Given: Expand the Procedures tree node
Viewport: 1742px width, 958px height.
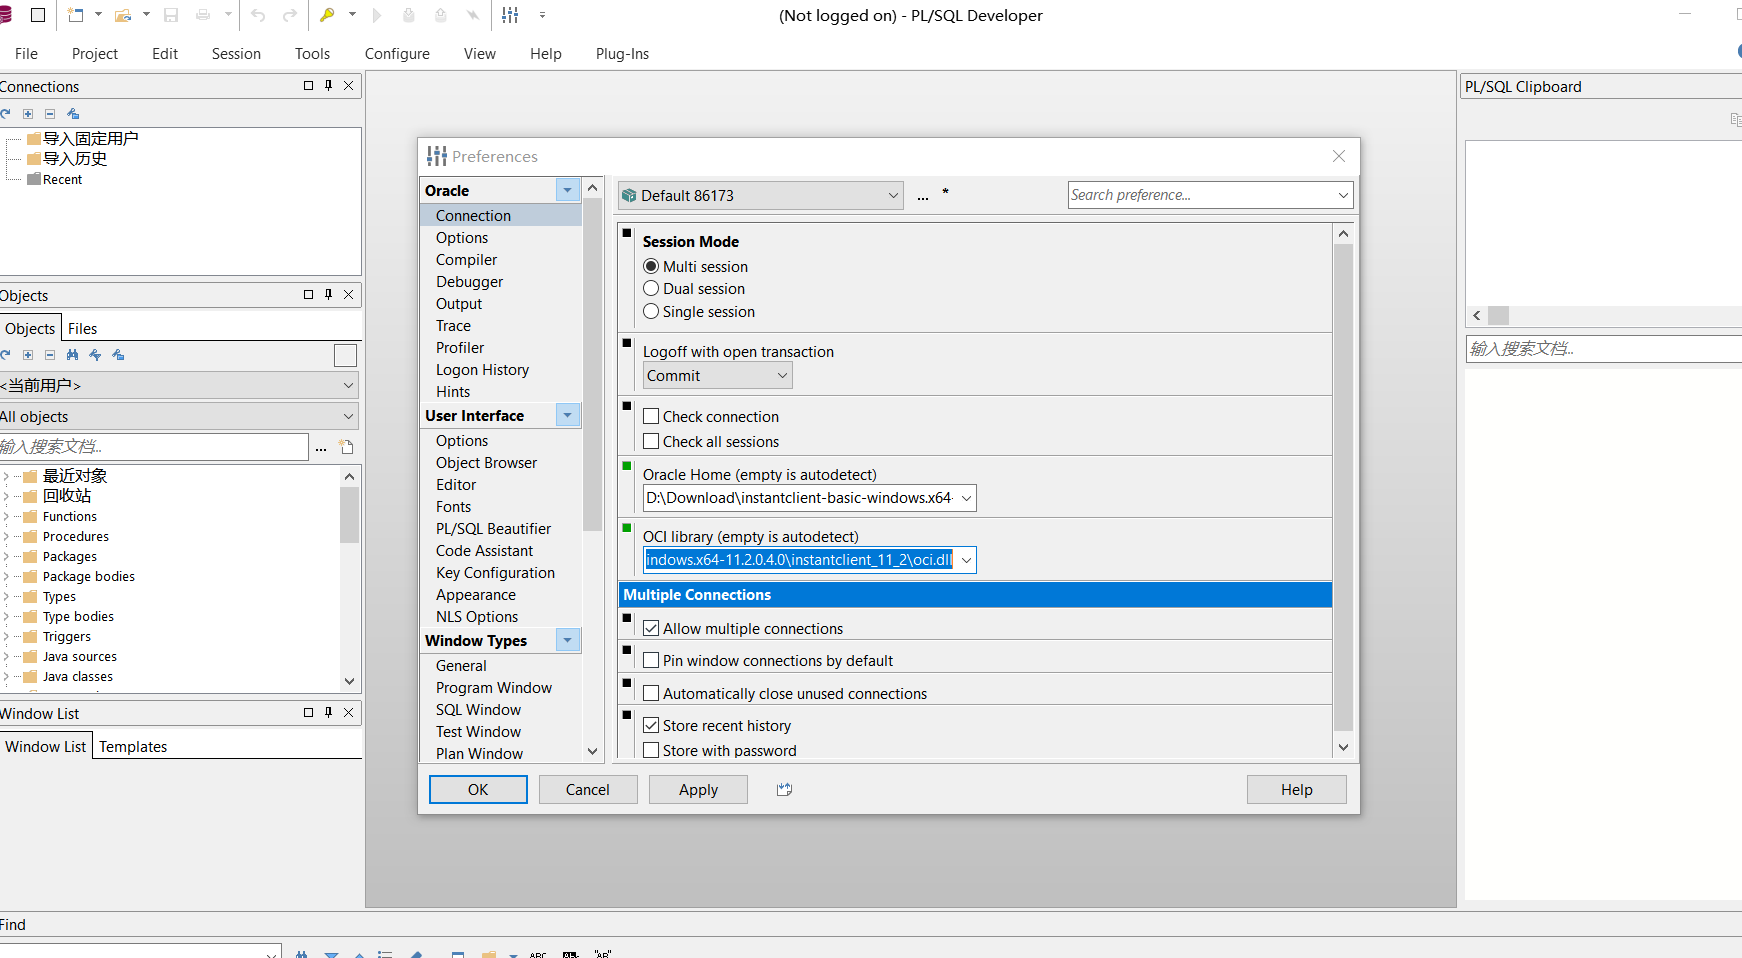Looking at the screenshot, I should (8, 536).
